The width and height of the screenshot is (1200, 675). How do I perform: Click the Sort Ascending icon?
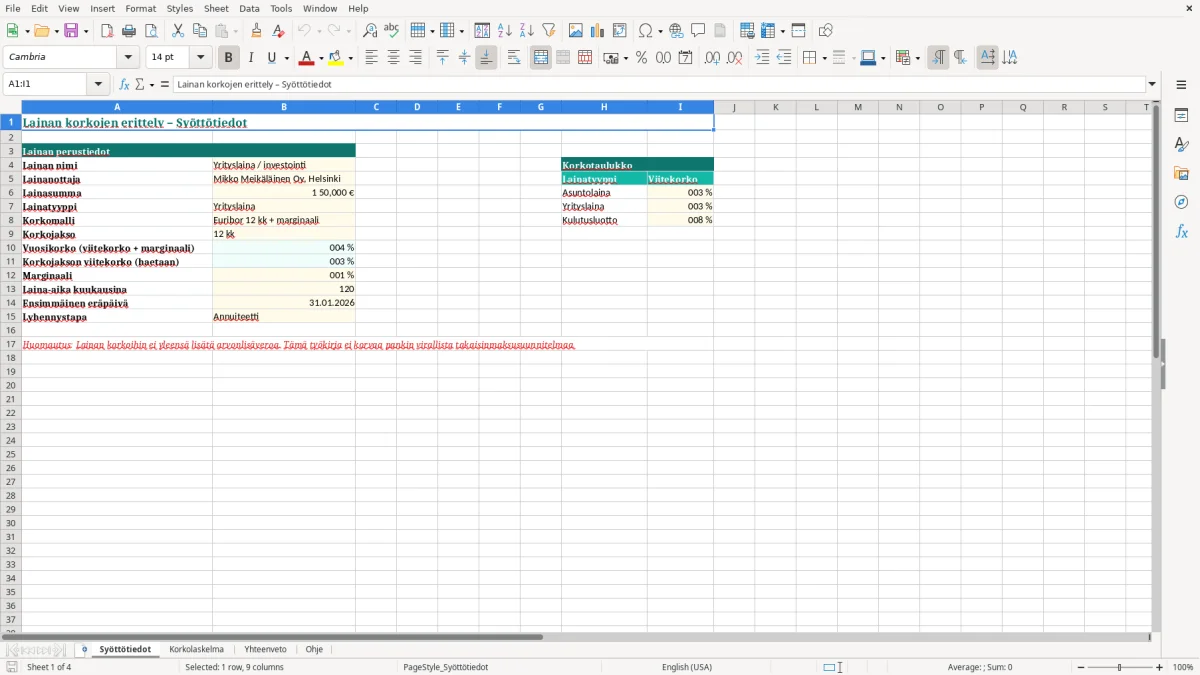(x=505, y=31)
